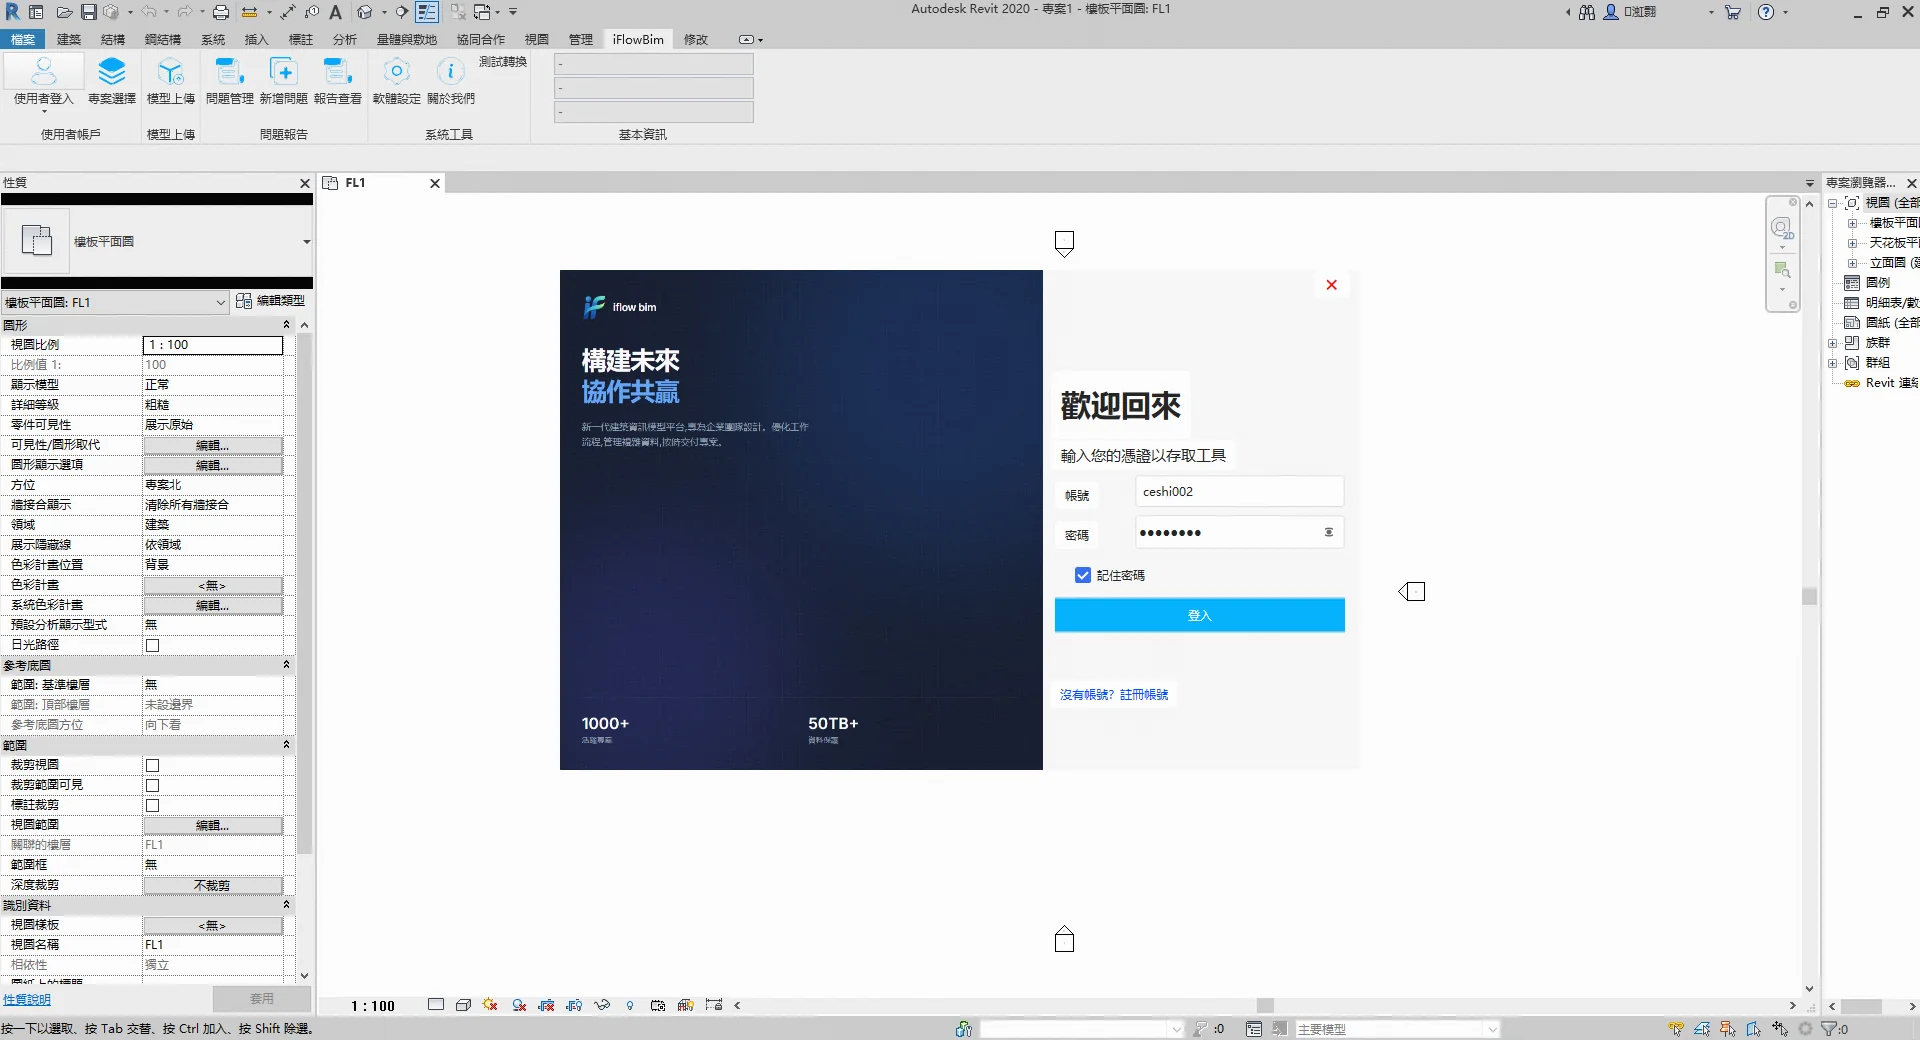Toggle sun path icon in view control bar
1920x1040 pixels.
490,1005
